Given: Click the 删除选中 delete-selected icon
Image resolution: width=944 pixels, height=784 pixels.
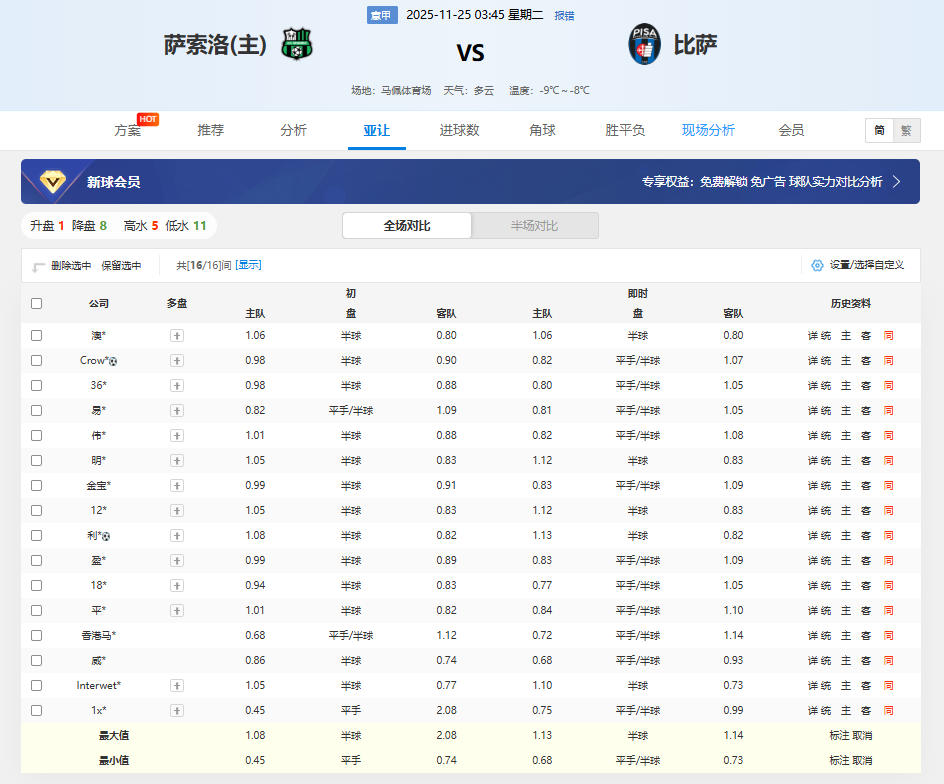Looking at the screenshot, I should tap(39, 266).
